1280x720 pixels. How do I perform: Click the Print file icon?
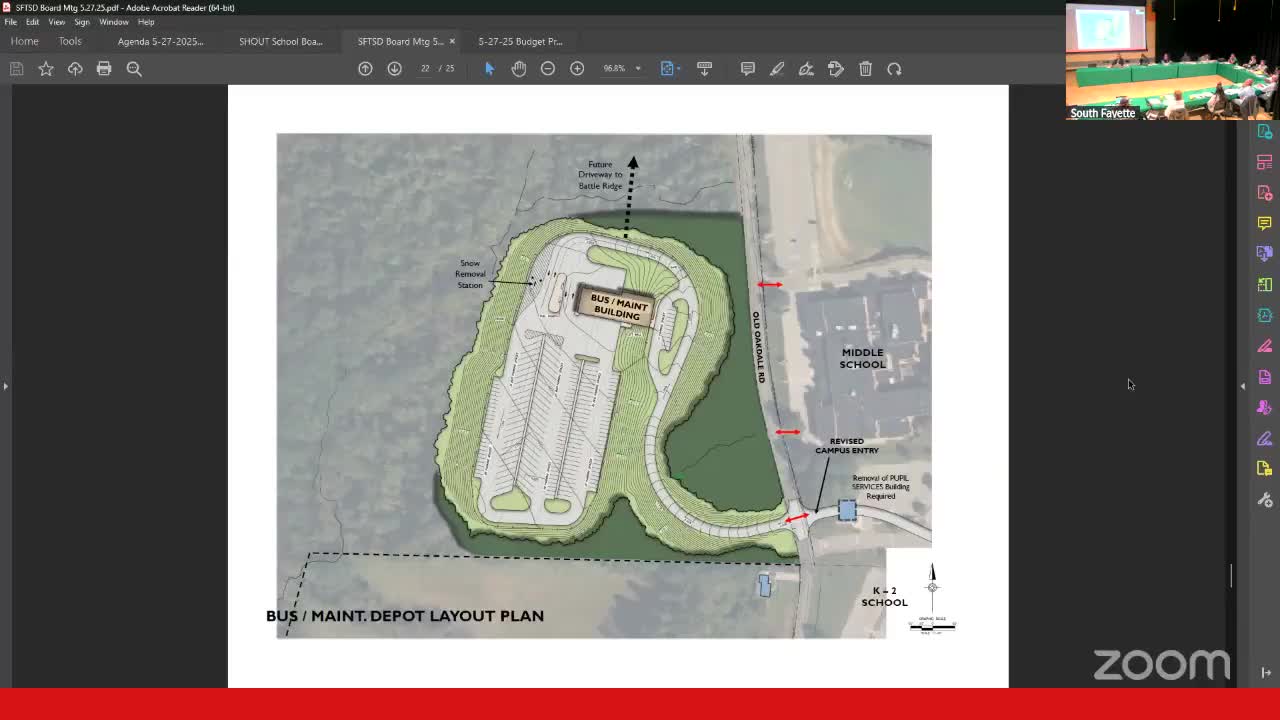coord(104,68)
